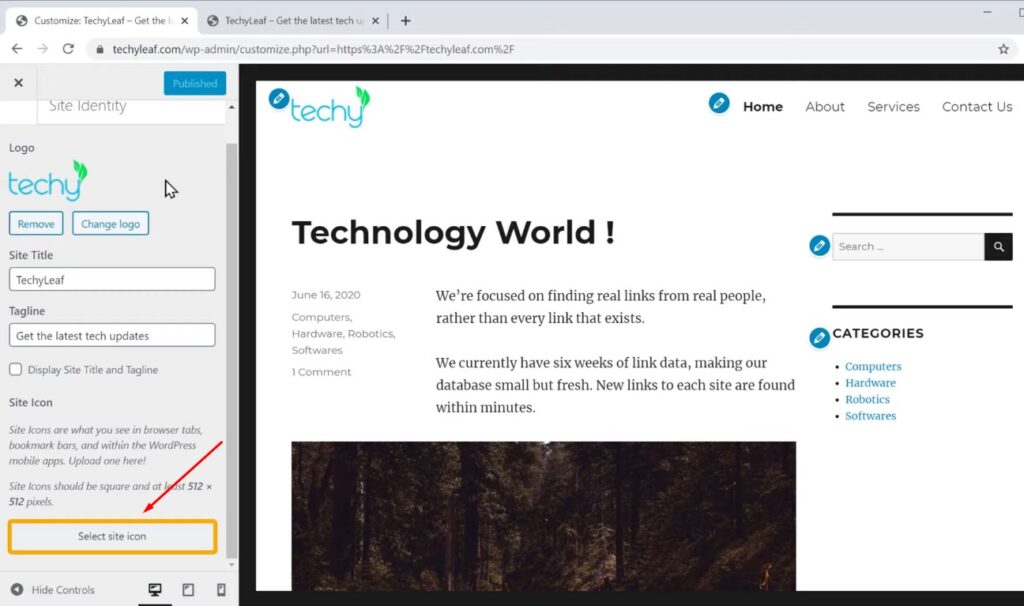1024x606 pixels.
Task: Click the edit pencil next to the search widget
Action: (819, 246)
